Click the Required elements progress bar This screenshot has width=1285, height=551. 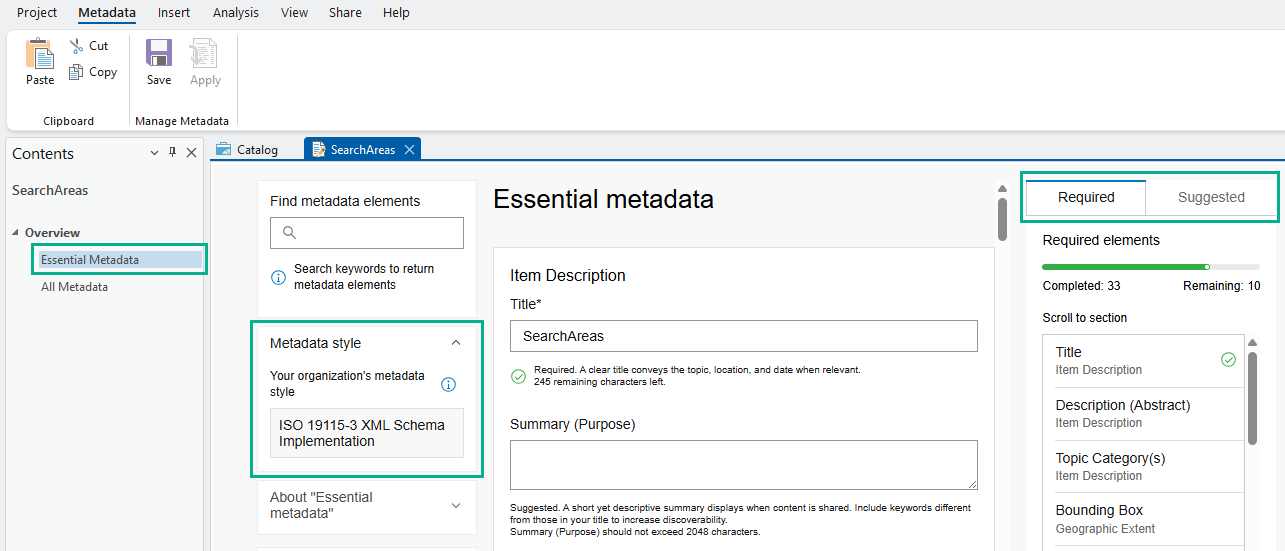pos(1150,267)
